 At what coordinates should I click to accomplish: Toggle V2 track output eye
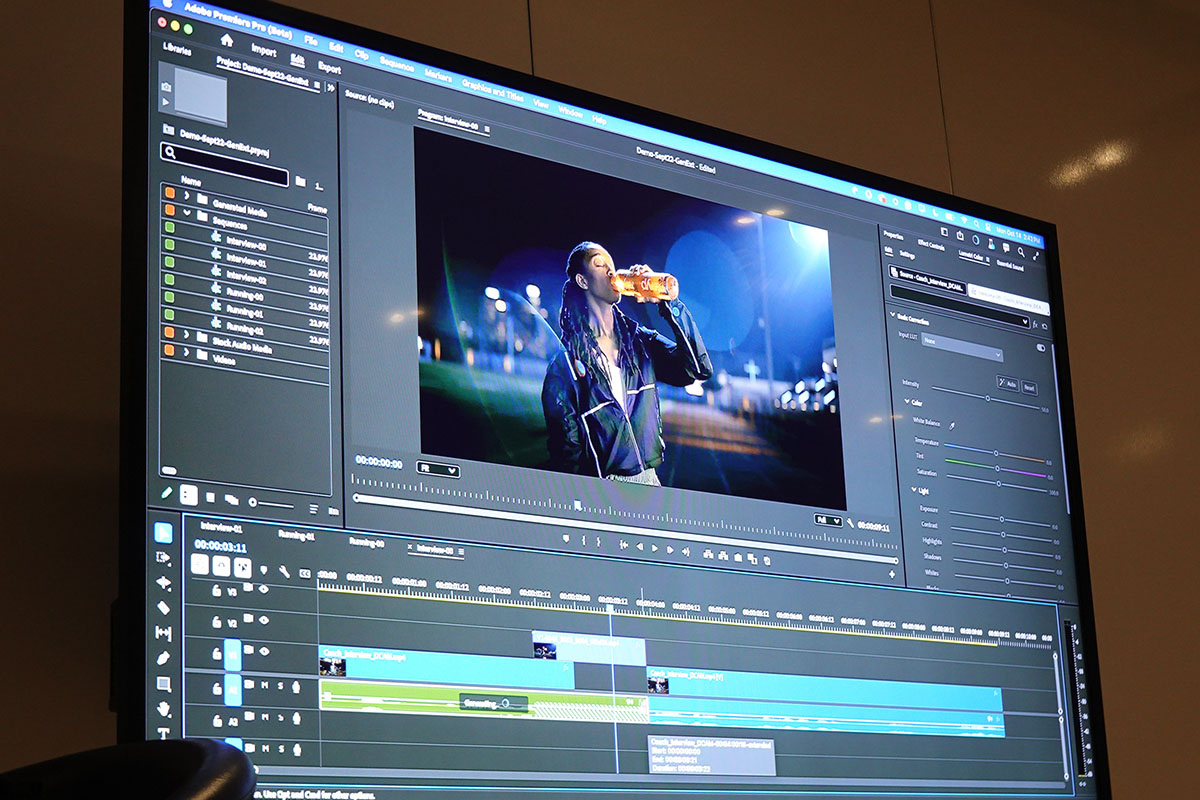[264, 619]
